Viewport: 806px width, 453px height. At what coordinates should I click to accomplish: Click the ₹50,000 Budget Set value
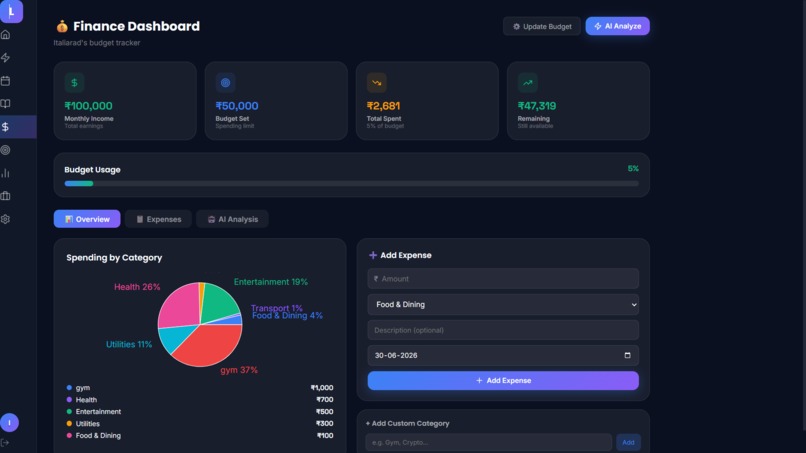pyautogui.click(x=237, y=106)
